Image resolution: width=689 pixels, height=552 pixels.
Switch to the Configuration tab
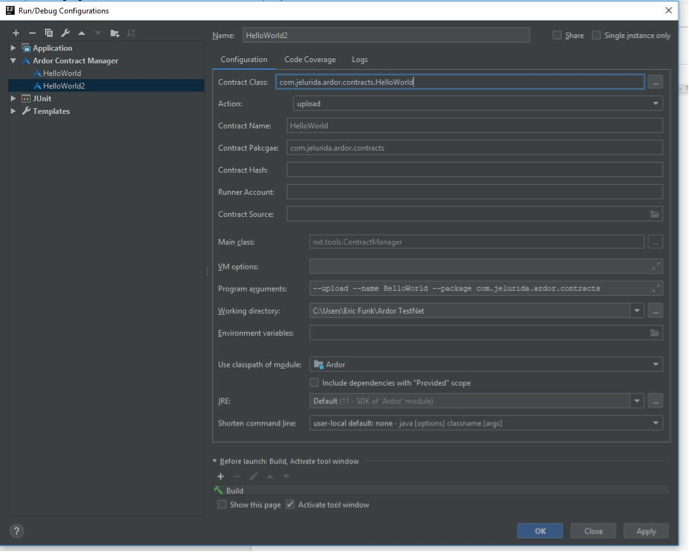click(244, 59)
